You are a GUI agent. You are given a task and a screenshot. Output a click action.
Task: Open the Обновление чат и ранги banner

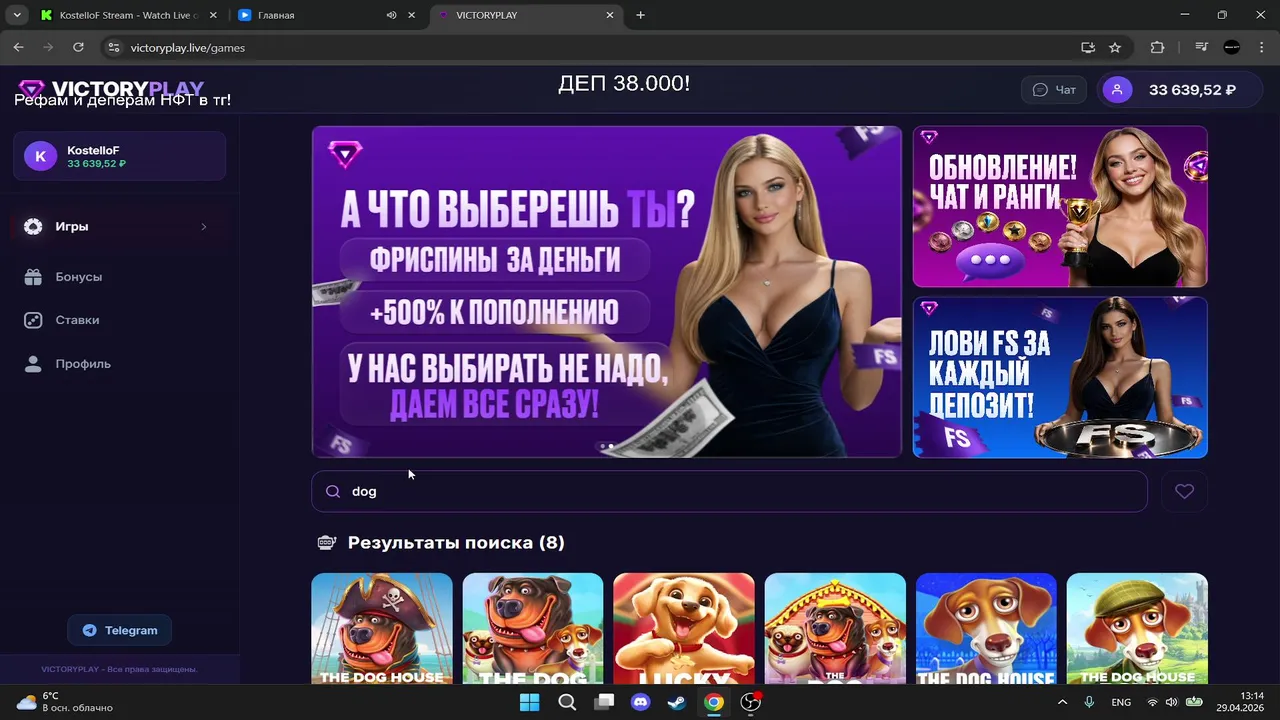[1060, 206]
